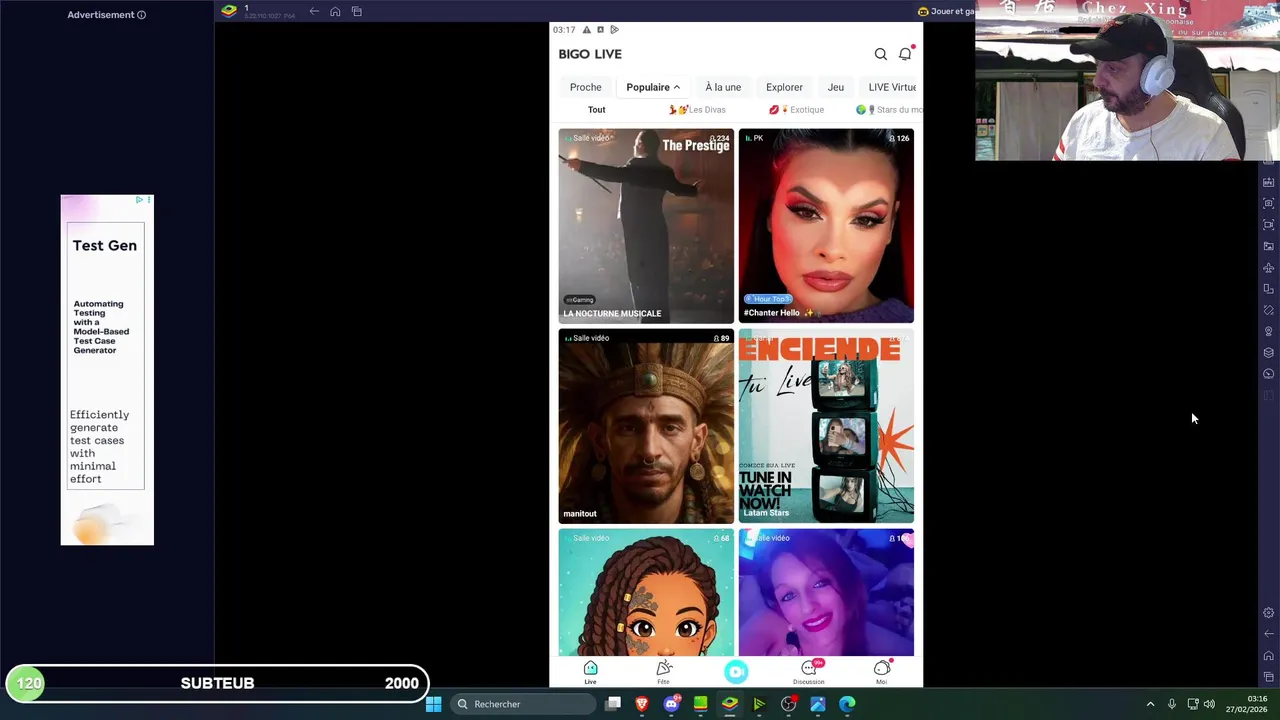
Task: Click the sidebar airplane mode icon
Action: (1268, 268)
